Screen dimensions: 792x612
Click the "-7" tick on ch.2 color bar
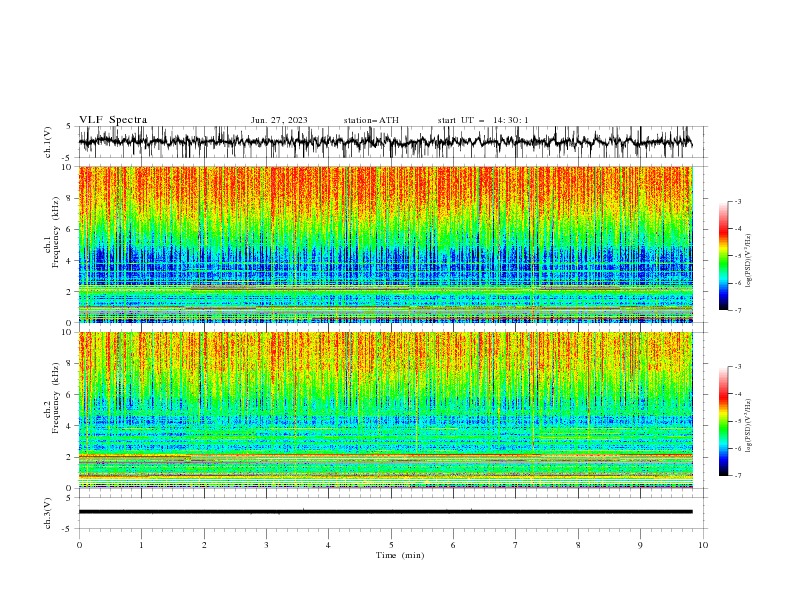737,476
